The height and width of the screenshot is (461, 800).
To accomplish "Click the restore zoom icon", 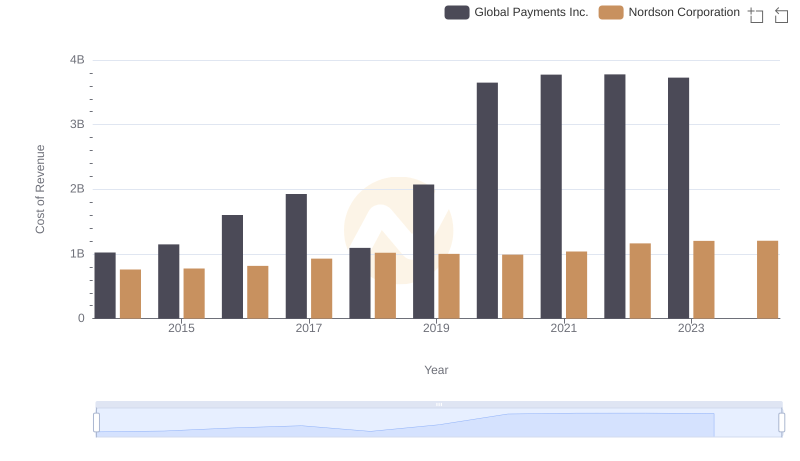I will click(781, 15).
